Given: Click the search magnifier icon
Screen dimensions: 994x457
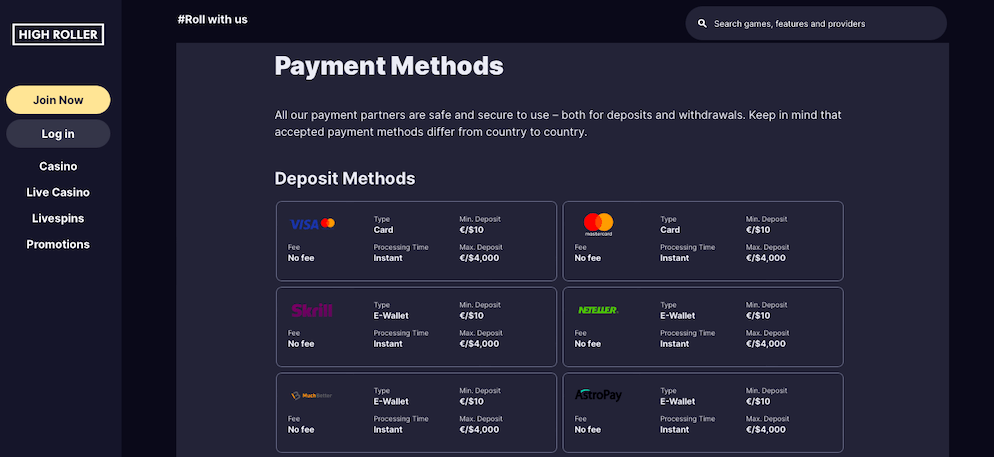Looking at the screenshot, I should coord(702,23).
